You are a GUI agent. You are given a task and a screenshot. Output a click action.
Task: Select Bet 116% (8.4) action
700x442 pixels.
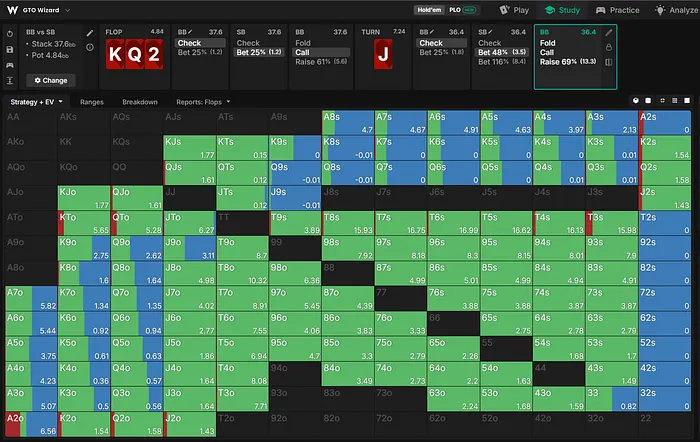pos(502,62)
